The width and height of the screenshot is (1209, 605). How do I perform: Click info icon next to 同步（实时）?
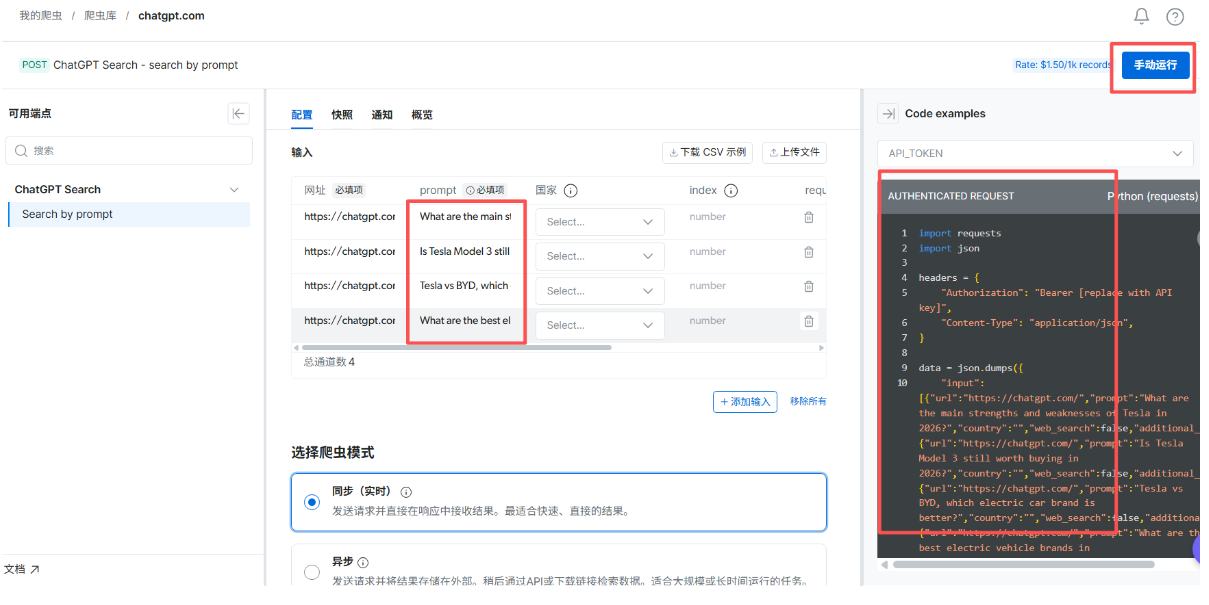click(x=406, y=492)
